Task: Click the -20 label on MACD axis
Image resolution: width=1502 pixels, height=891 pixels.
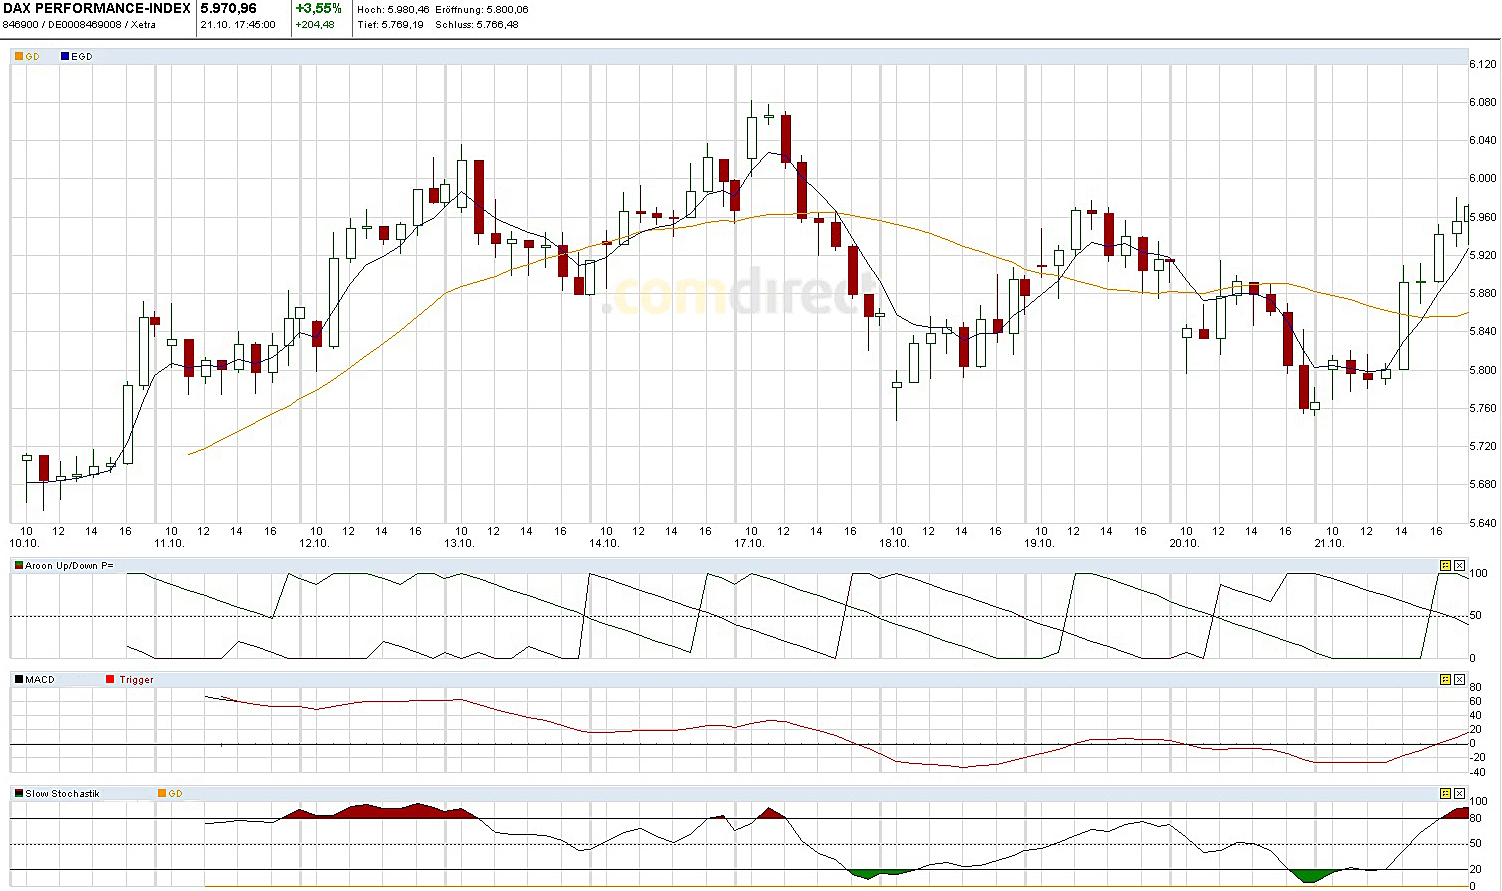Action: pos(1478,758)
